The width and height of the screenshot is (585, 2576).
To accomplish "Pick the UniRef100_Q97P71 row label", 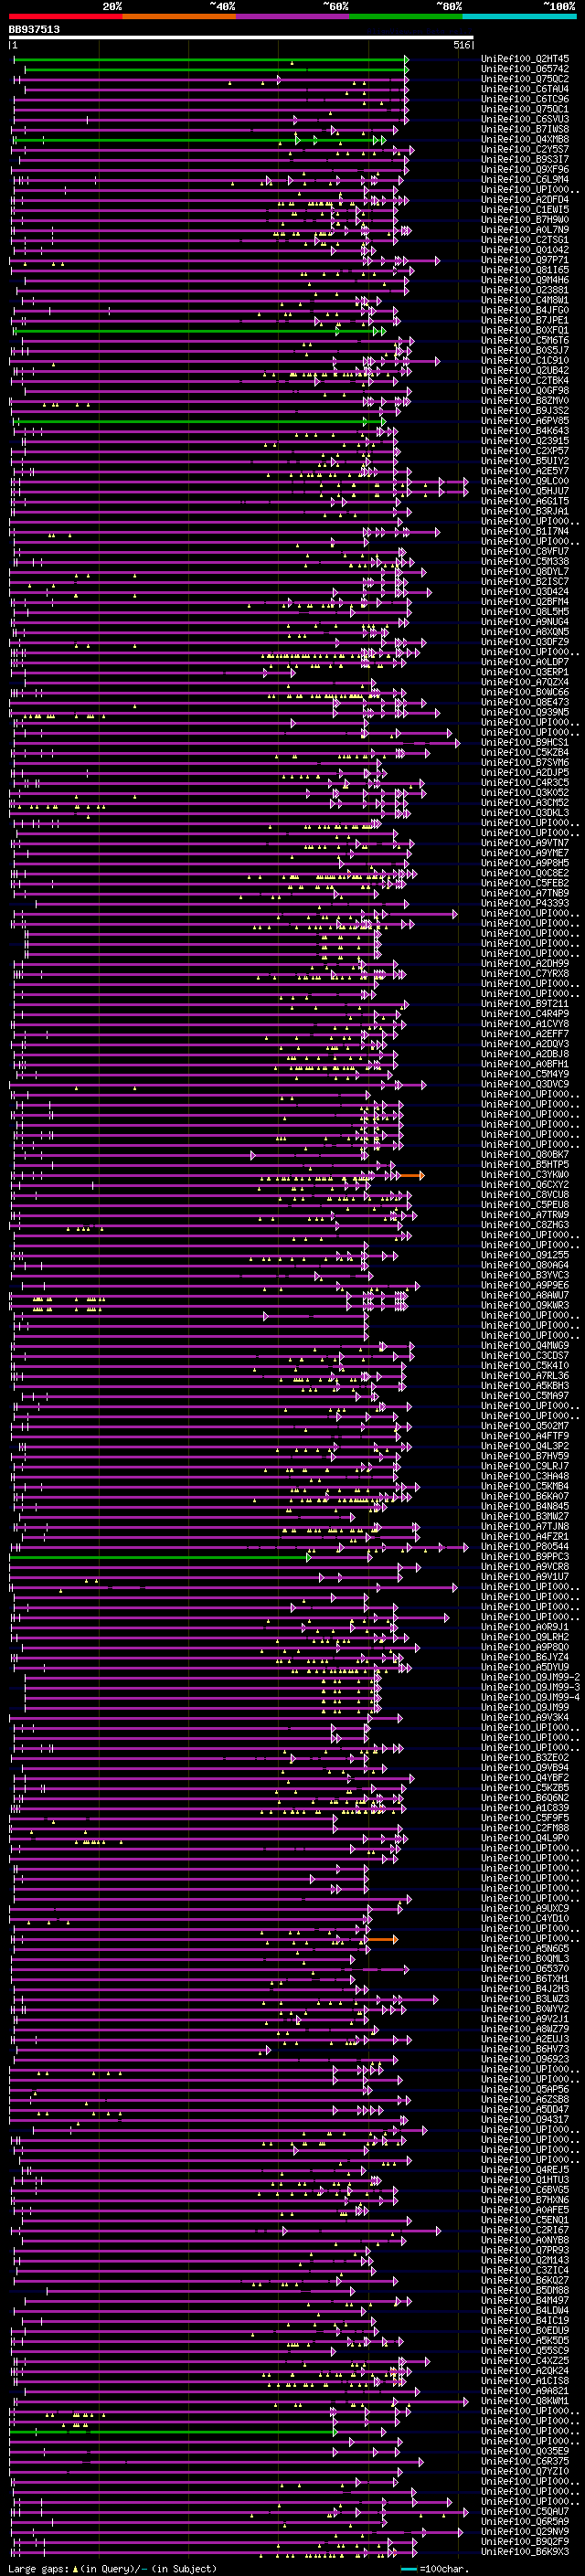I will (525, 260).
